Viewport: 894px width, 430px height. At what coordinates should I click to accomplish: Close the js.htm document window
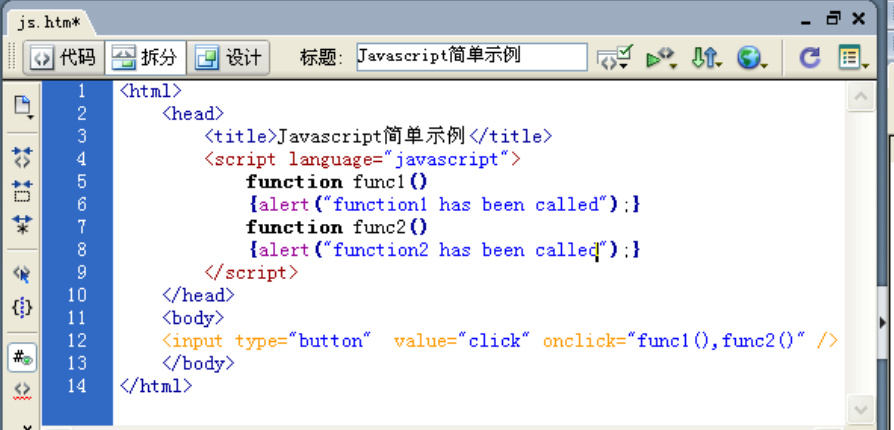click(x=859, y=19)
